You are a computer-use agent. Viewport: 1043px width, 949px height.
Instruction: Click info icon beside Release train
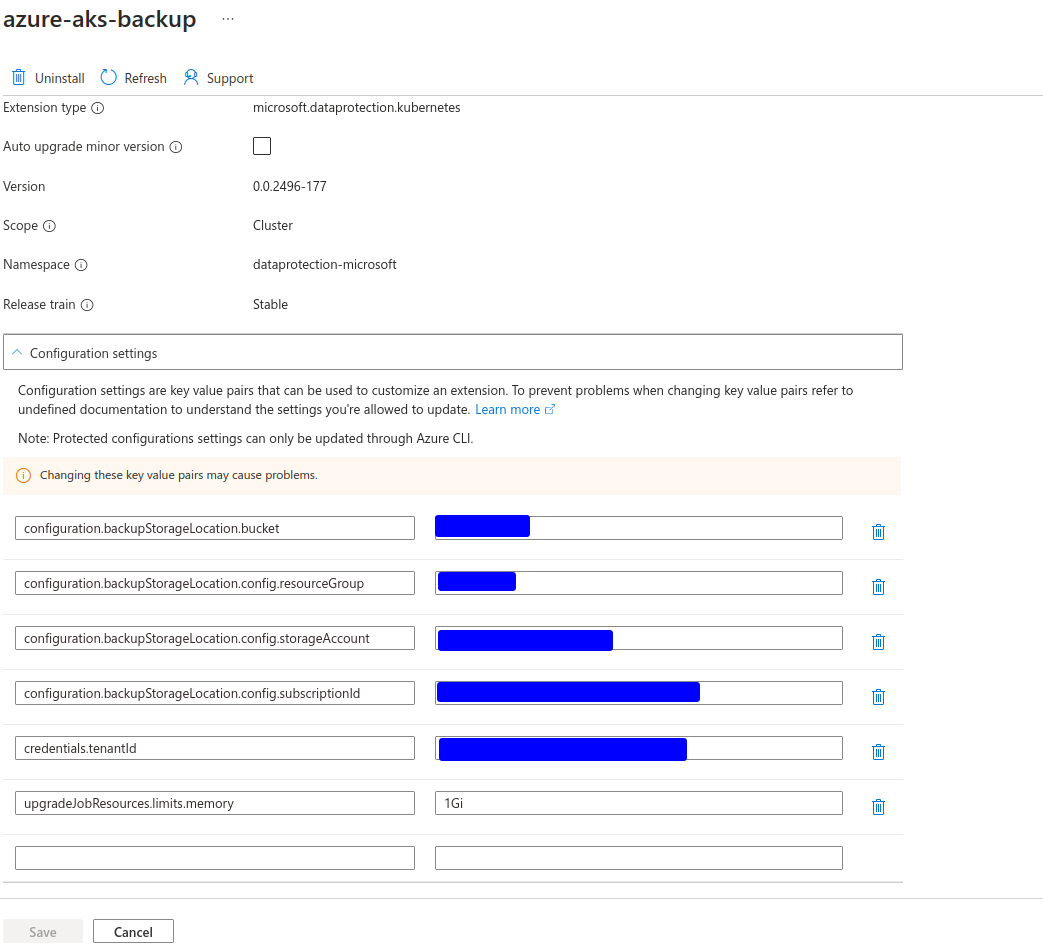87,305
